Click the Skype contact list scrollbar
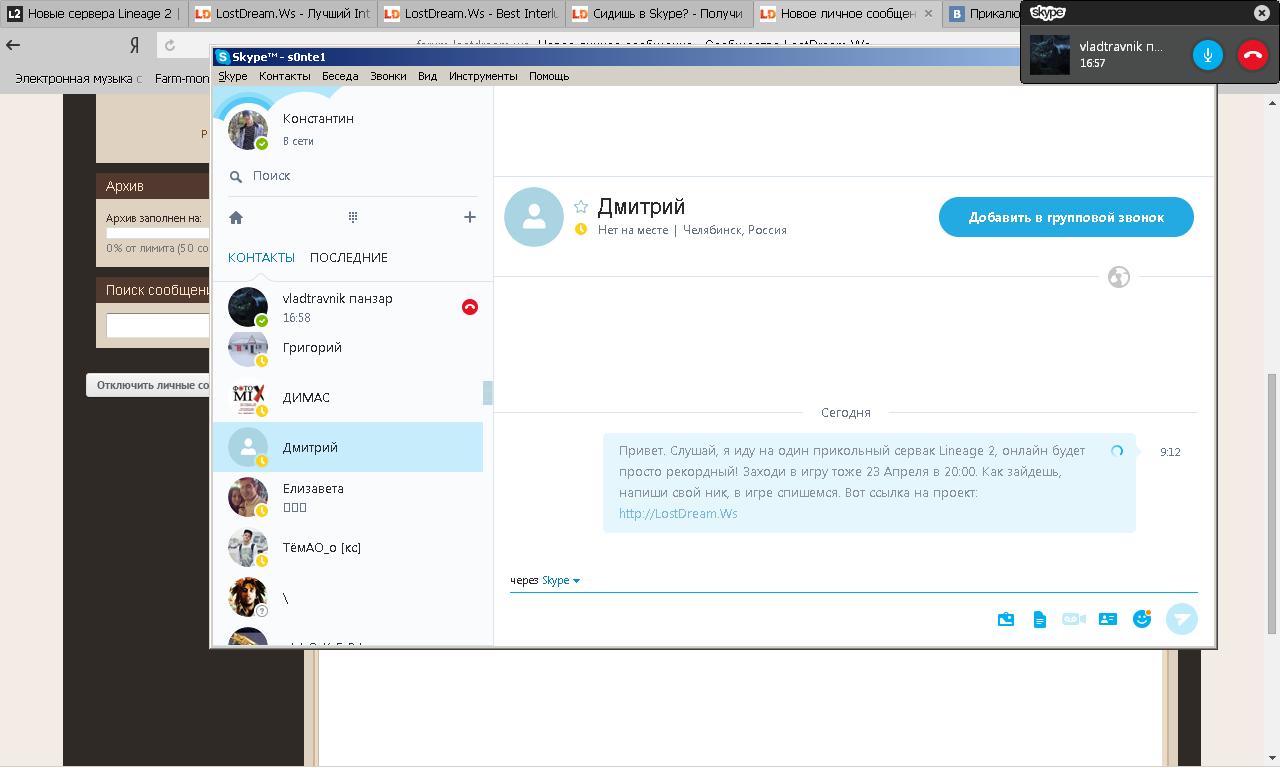 point(488,393)
